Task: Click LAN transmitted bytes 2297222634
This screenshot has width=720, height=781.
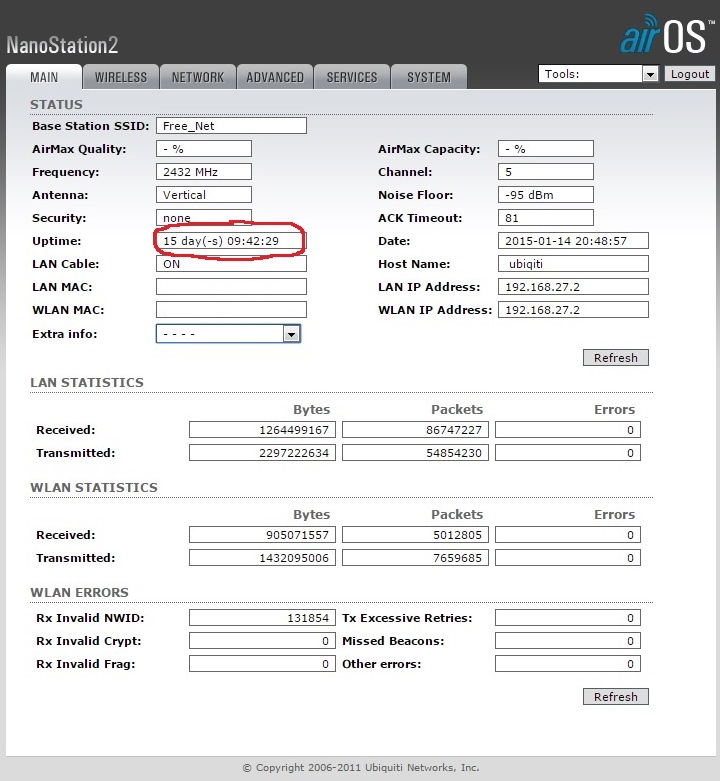Action: coord(262,453)
